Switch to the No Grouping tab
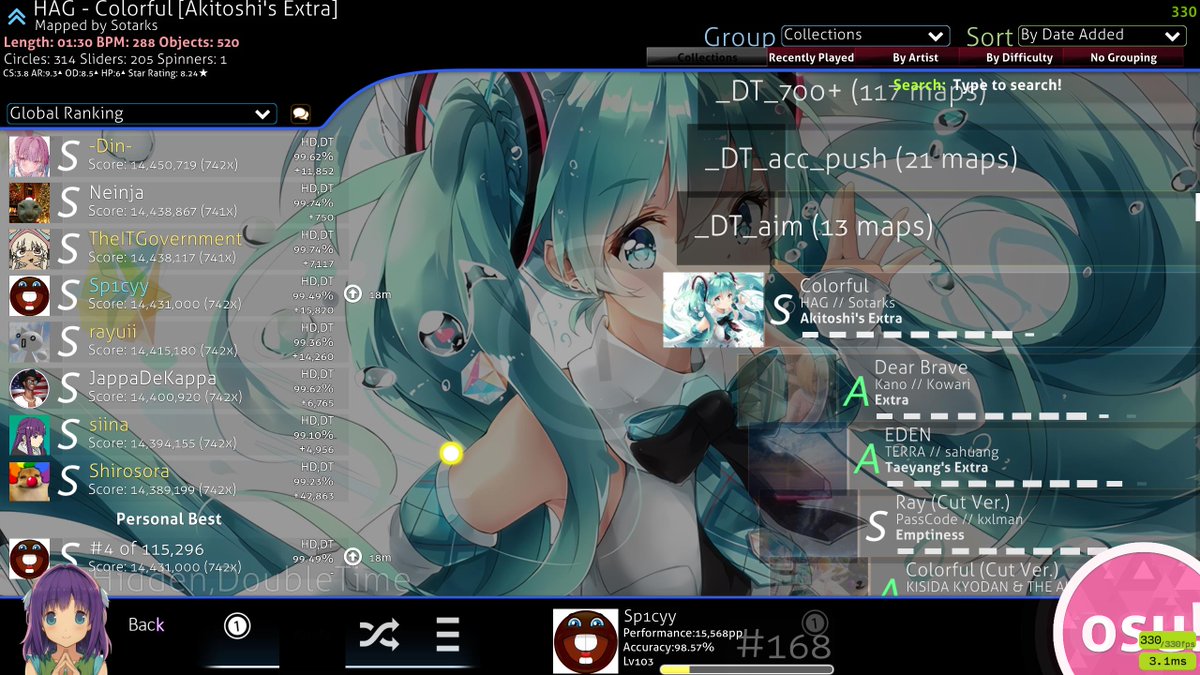 [x=1123, y=58]
